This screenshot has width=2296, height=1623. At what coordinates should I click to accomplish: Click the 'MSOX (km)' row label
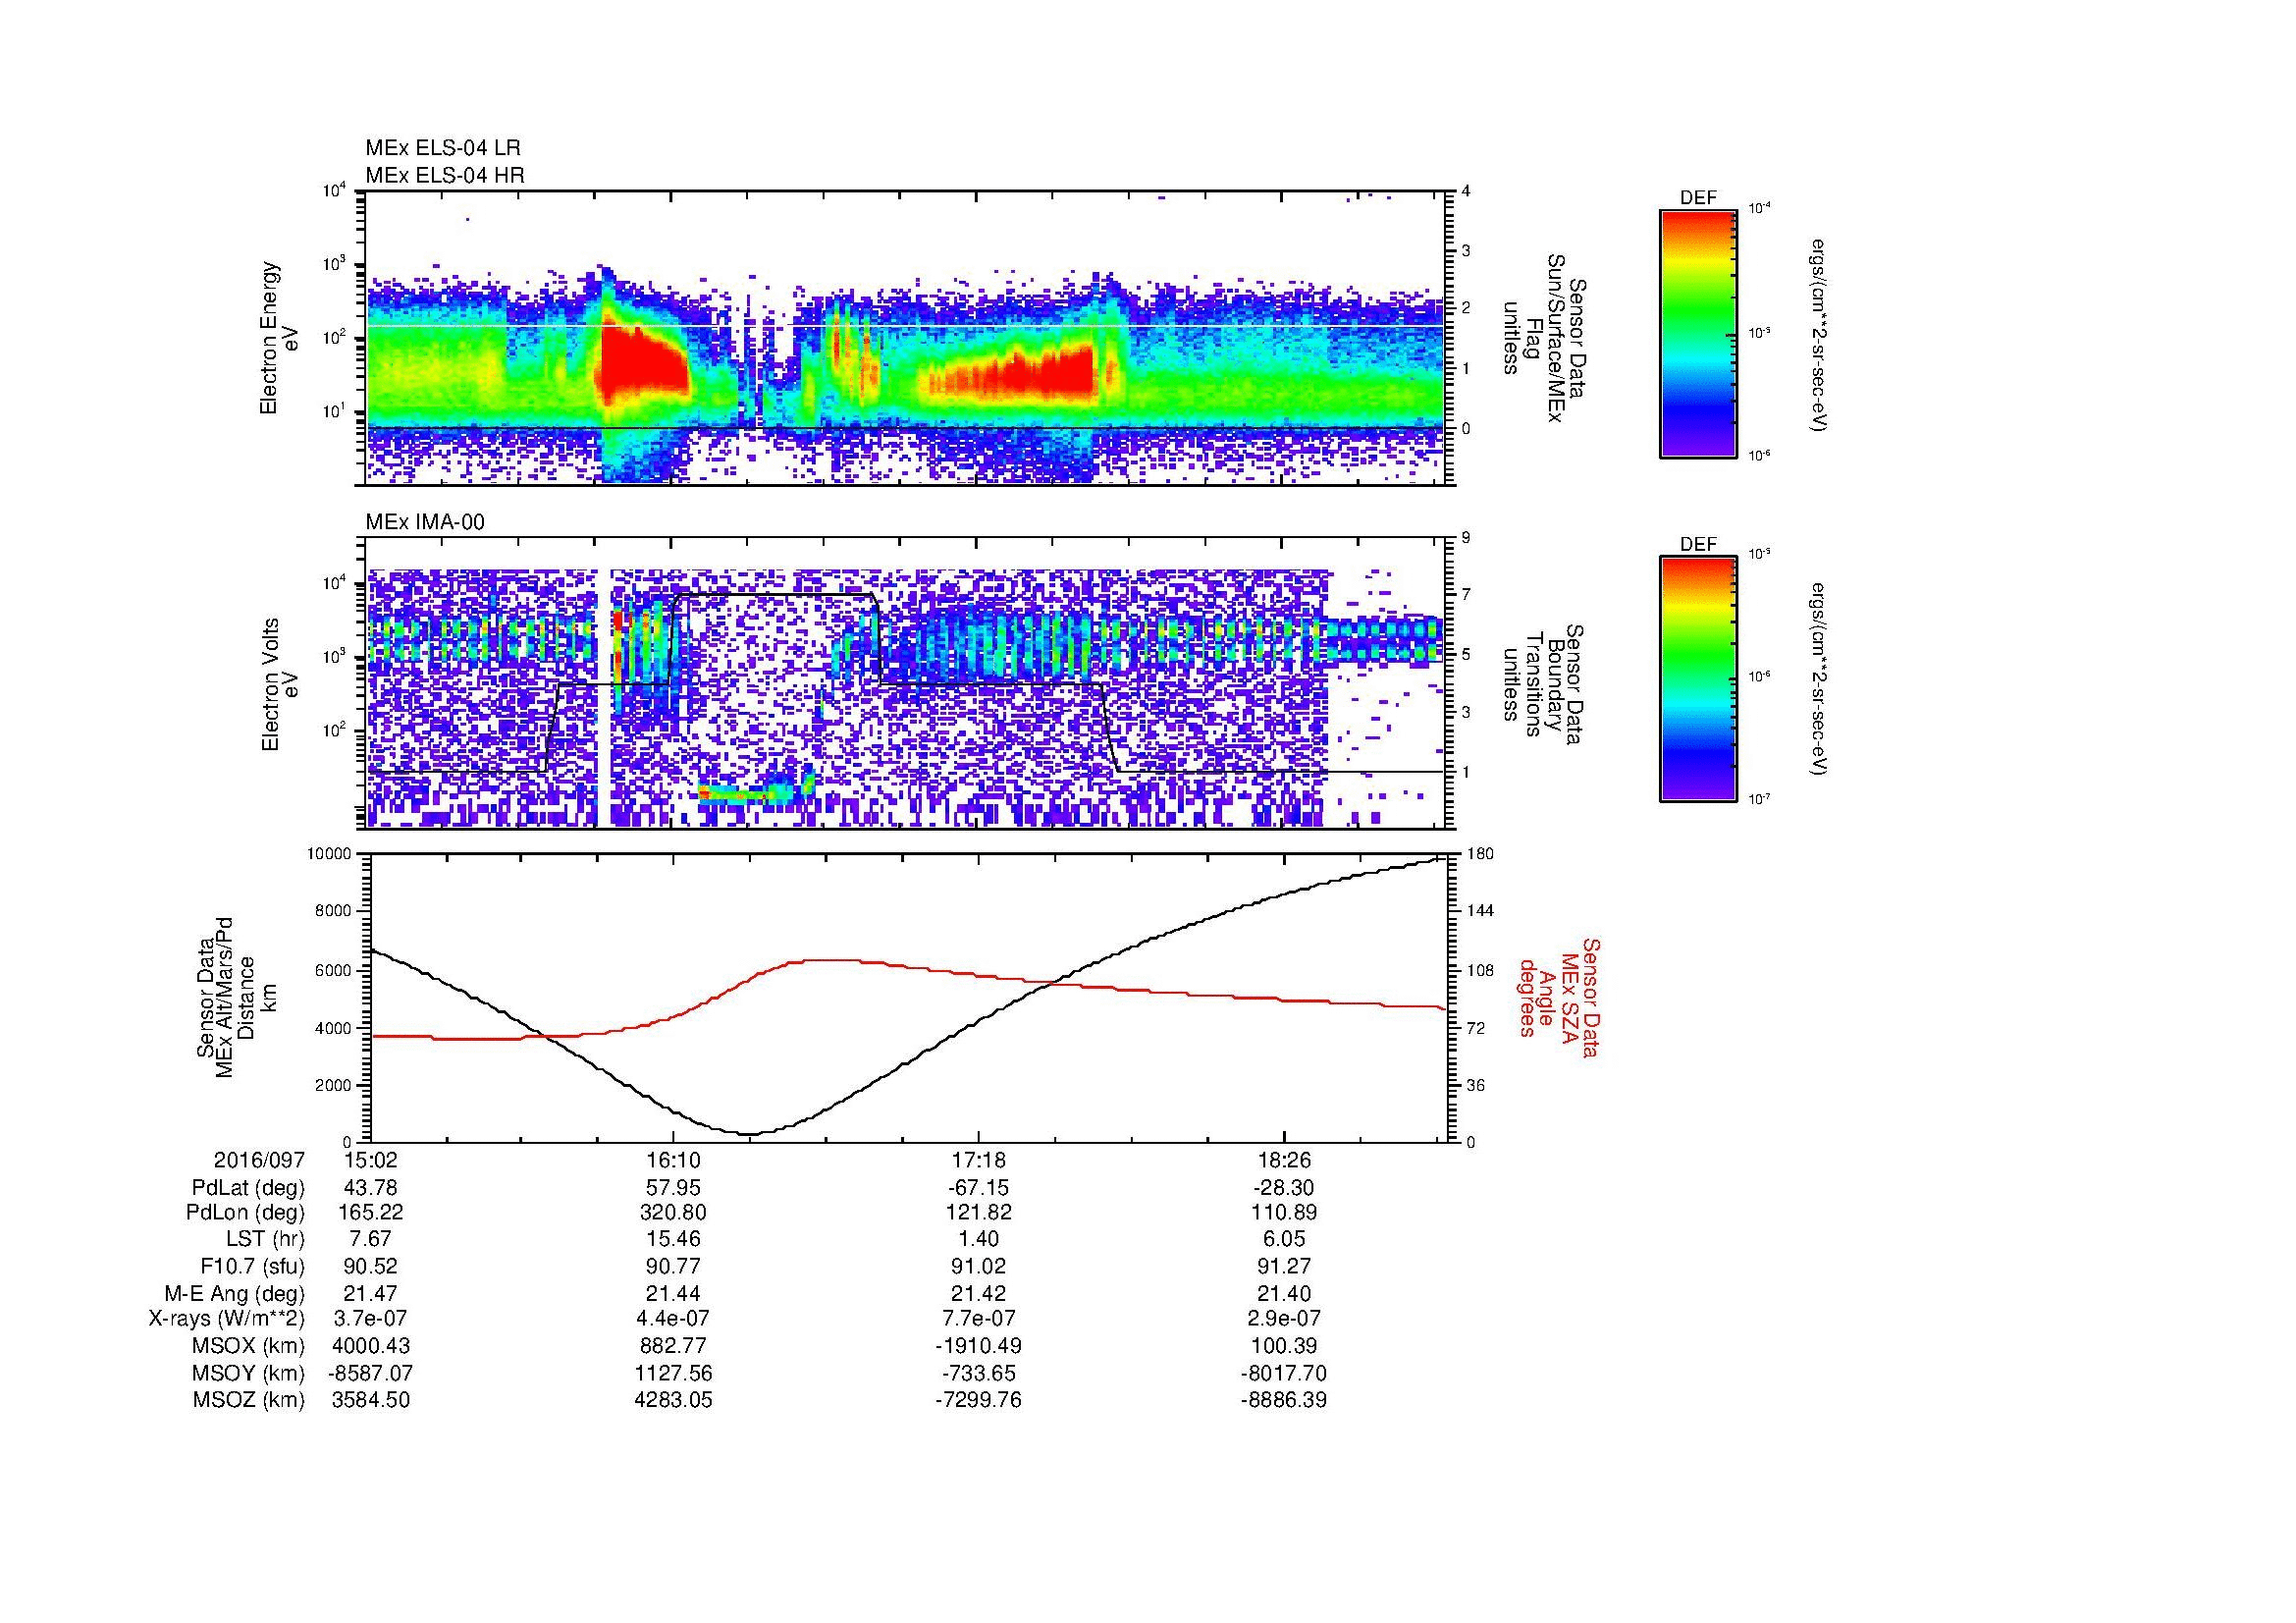click(x=248, y=1346)
